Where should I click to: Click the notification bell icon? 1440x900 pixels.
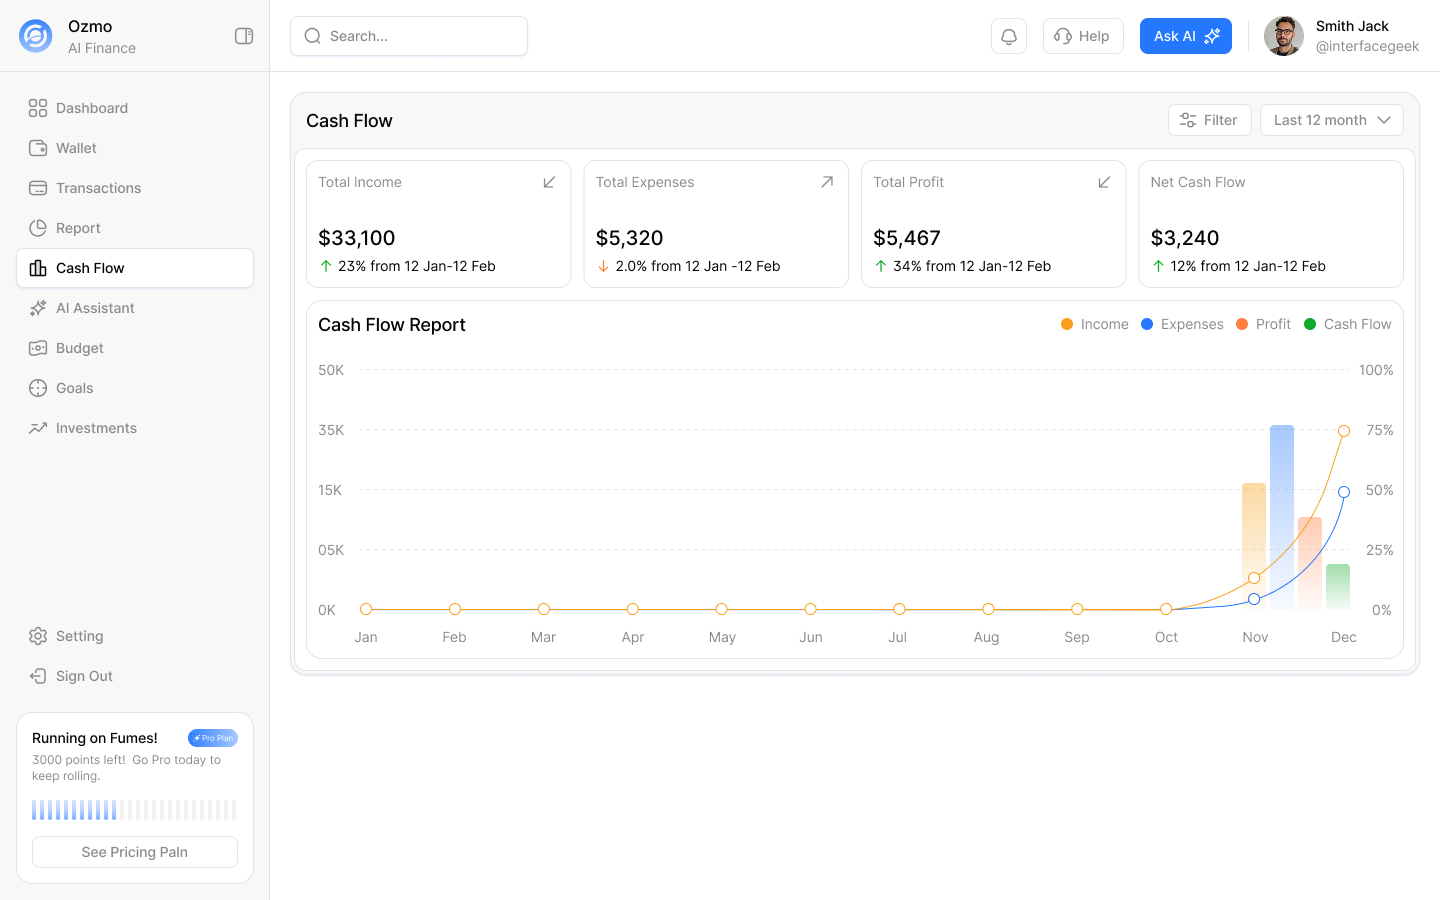[x=1008, y=36]
